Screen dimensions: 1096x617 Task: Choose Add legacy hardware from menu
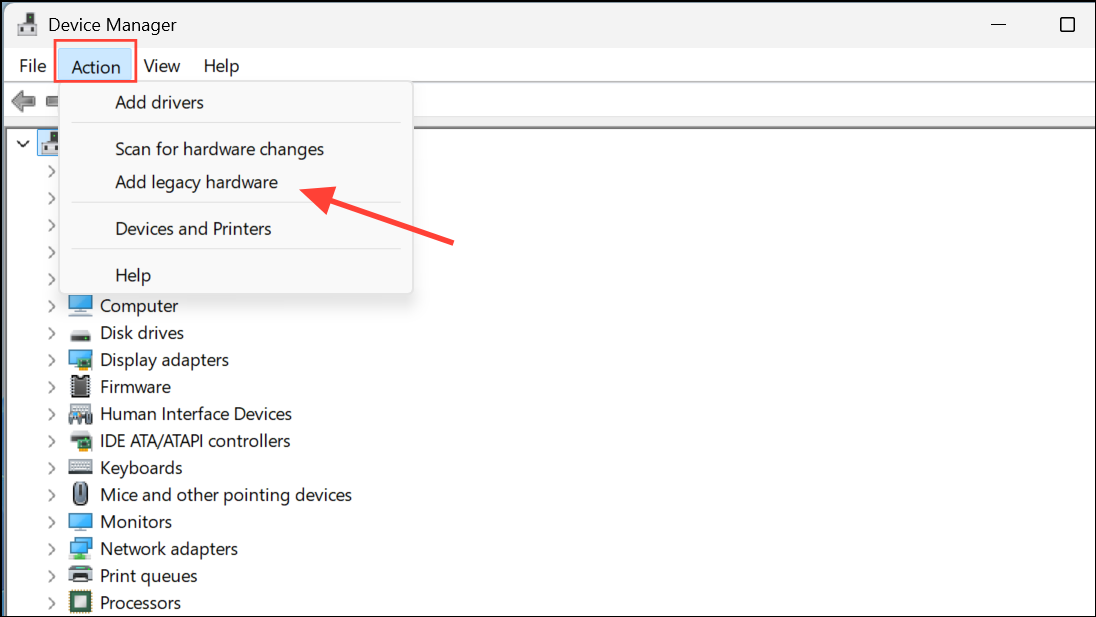196,182
